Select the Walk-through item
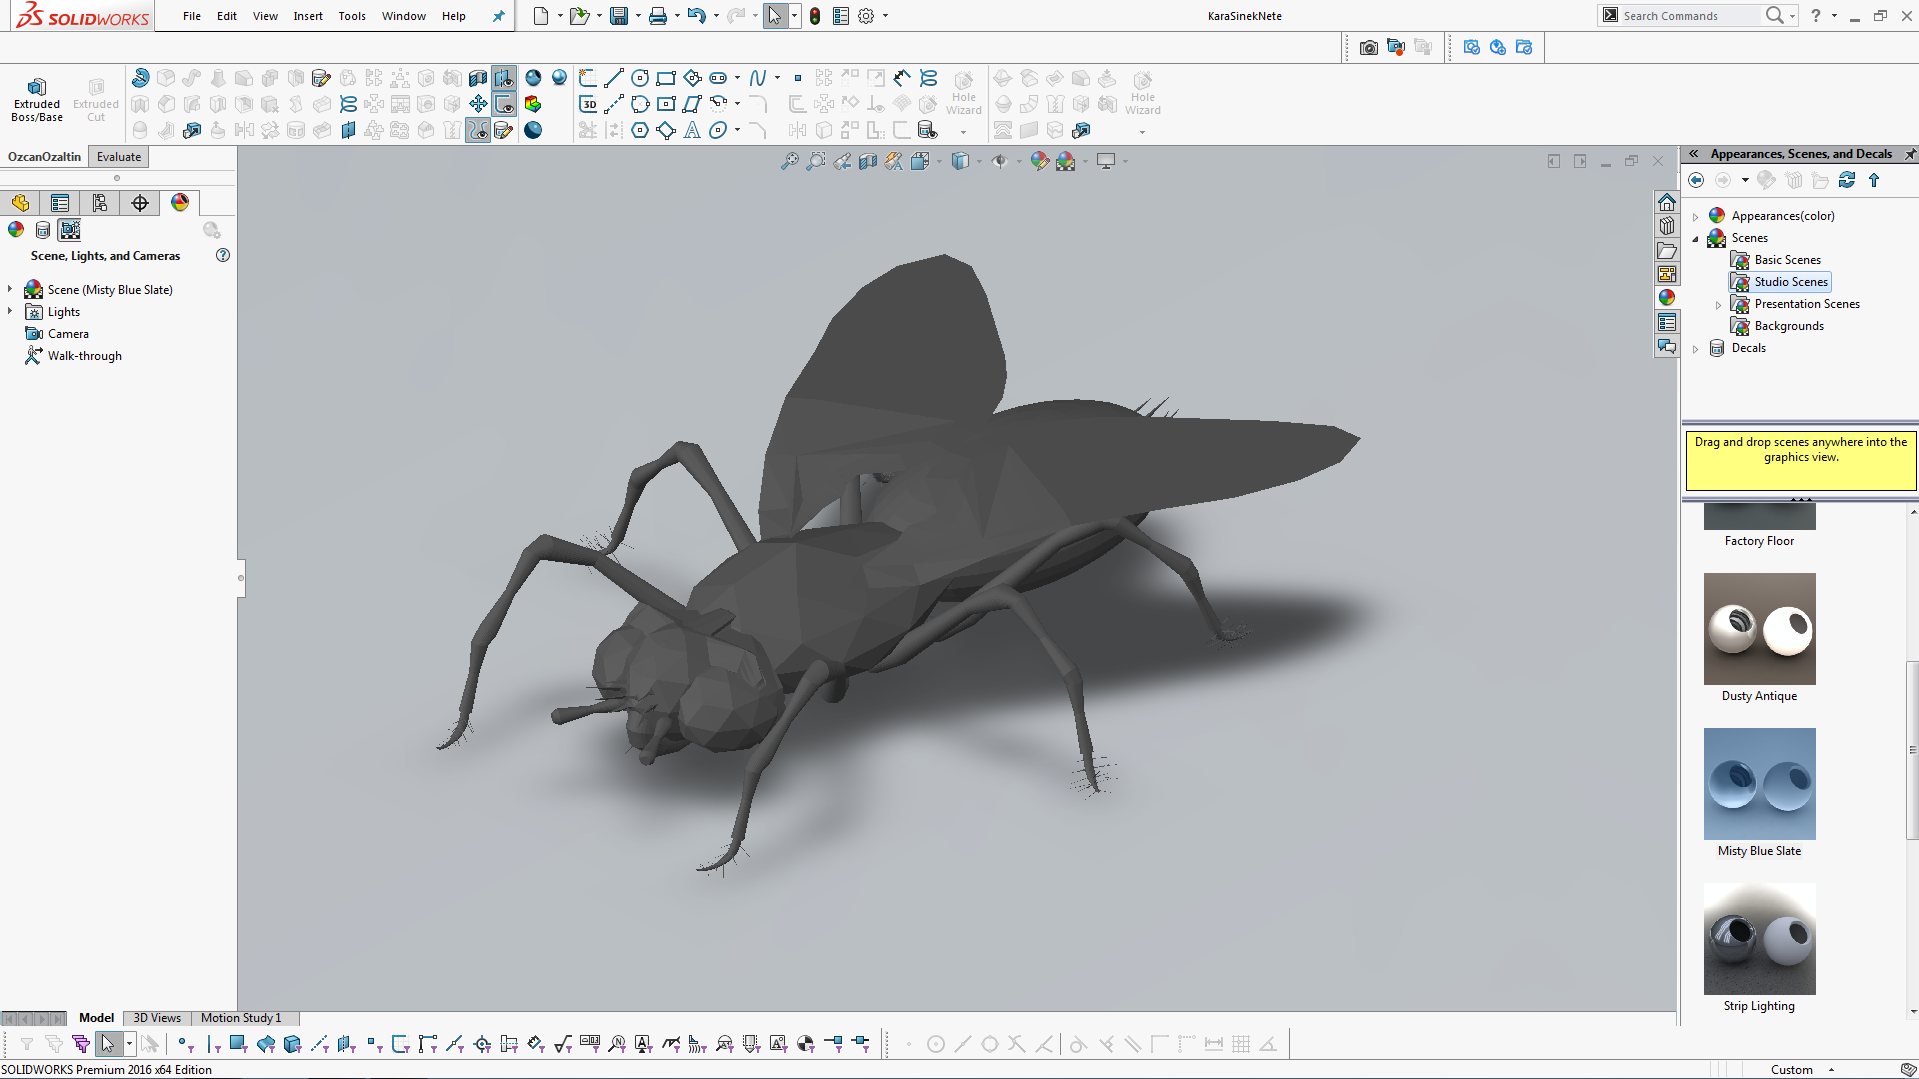The width and height of the screenshot is (1919, 1079). point(73,356)
